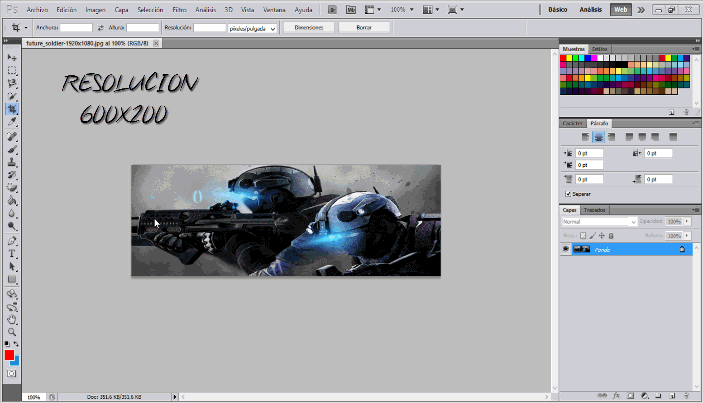The height and width of the screenshot is (403, 703).
Task: Select the 3D Rotate tool
Action: 12,294
